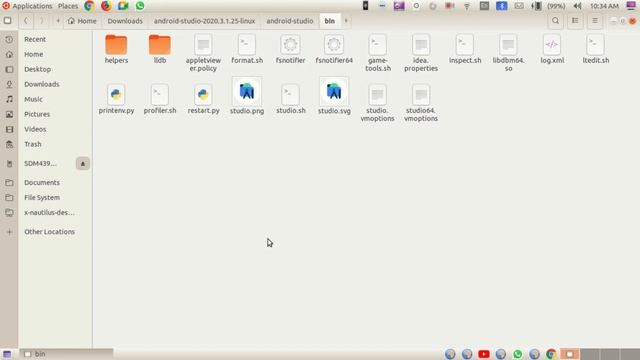Eject the SDM439 device
The image size is (640, 360).
click(83, 164)
